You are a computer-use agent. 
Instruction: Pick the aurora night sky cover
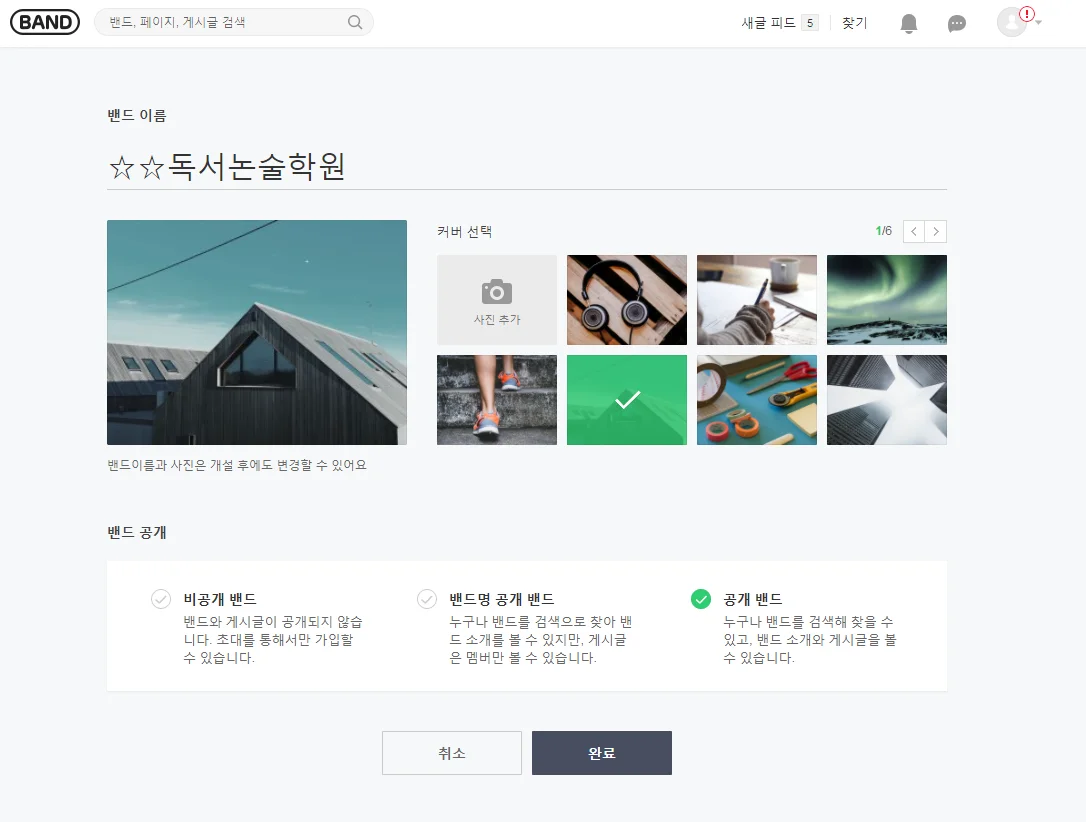[886, 300]
